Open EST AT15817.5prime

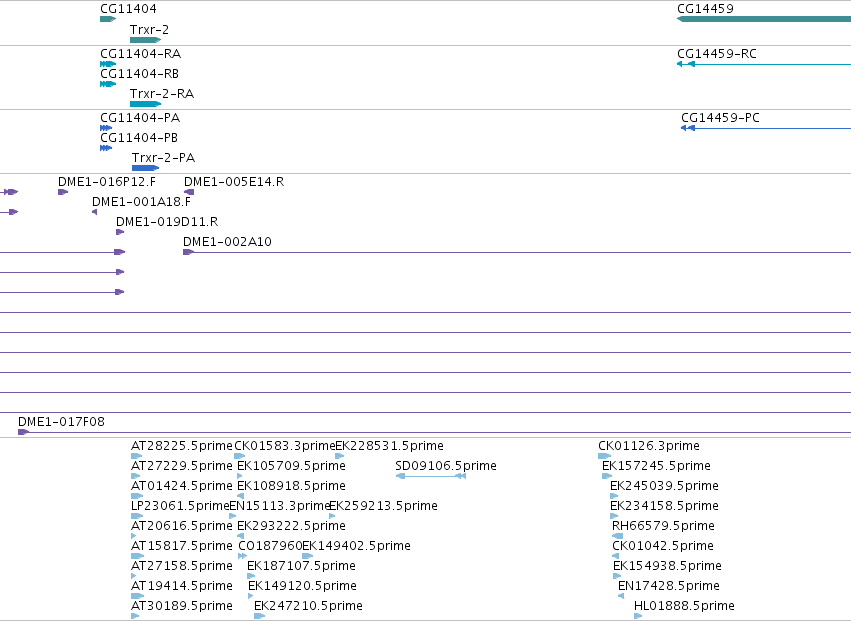[182, 547]
